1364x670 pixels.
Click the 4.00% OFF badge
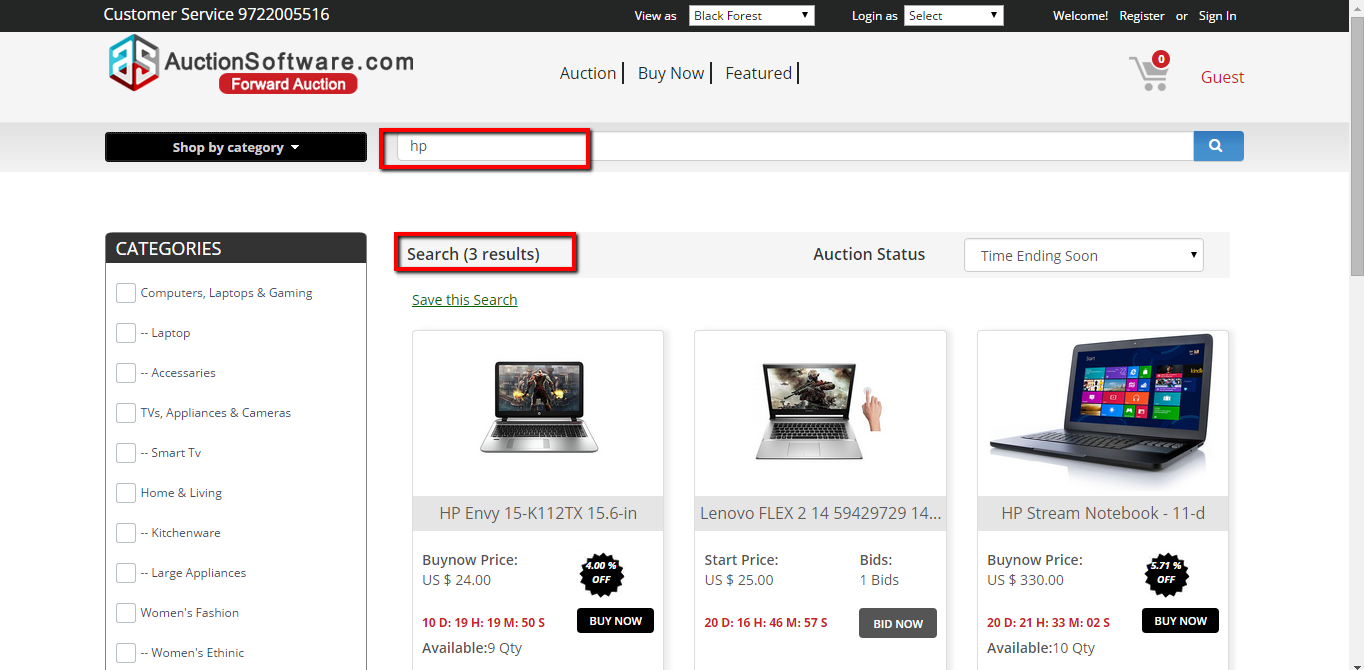(x=601, y=573)
